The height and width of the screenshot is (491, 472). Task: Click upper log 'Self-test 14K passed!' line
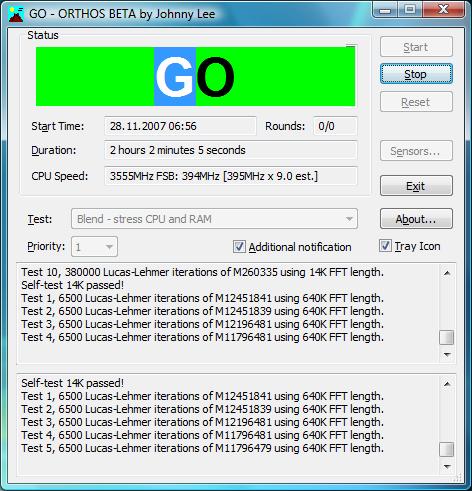coord(72,285)
